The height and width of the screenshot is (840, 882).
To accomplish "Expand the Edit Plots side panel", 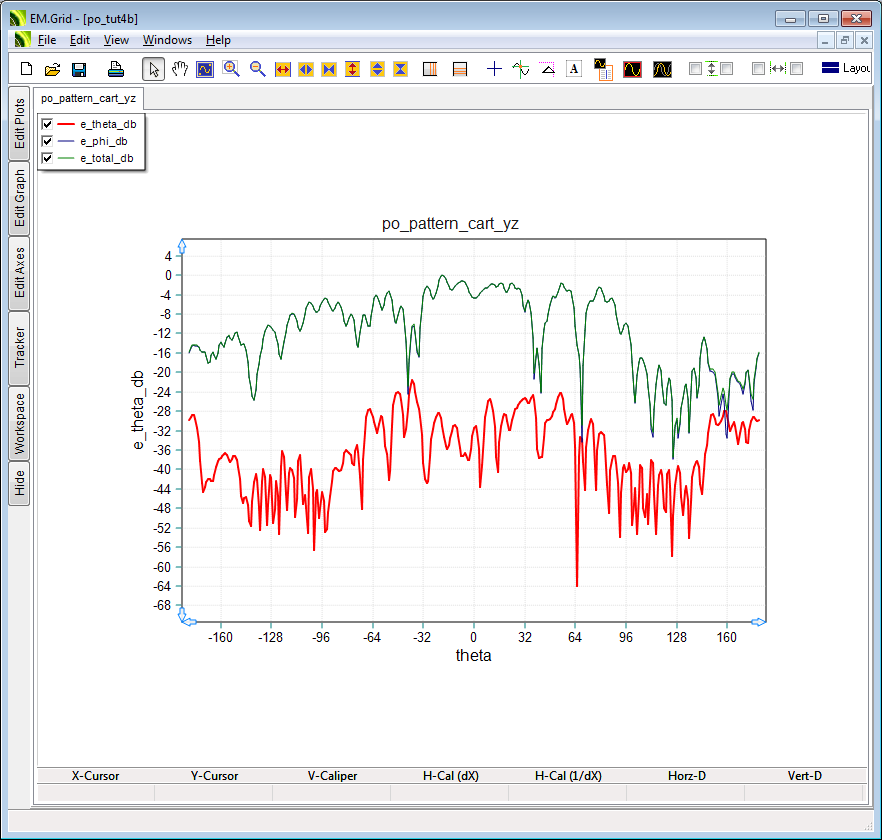I will pos(19,124).
